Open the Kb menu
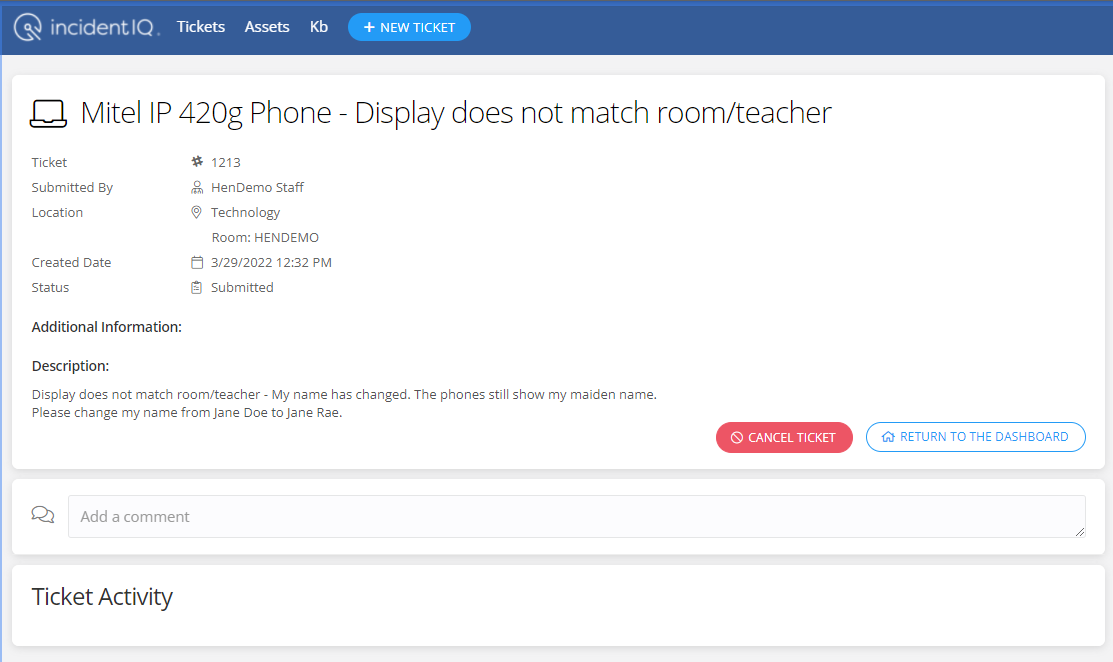The width and height of the screenshot is (1113, 662). pos(319,27)
